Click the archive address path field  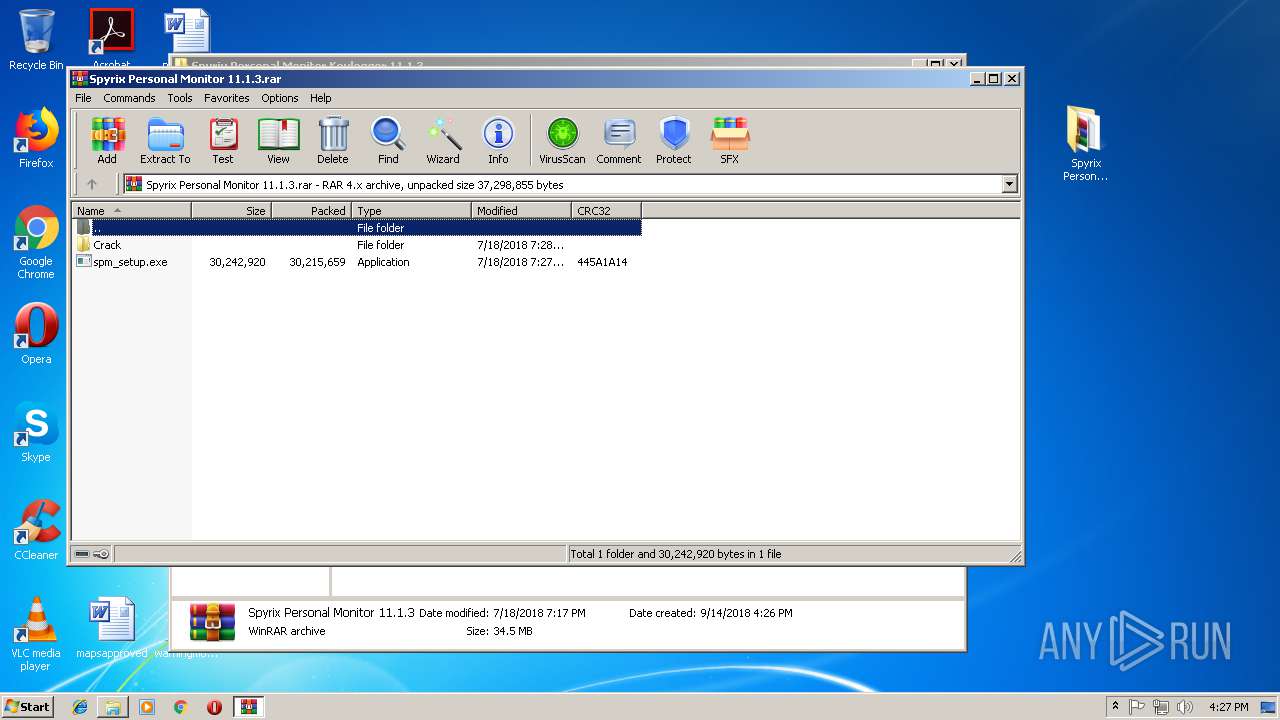(570, 184)
